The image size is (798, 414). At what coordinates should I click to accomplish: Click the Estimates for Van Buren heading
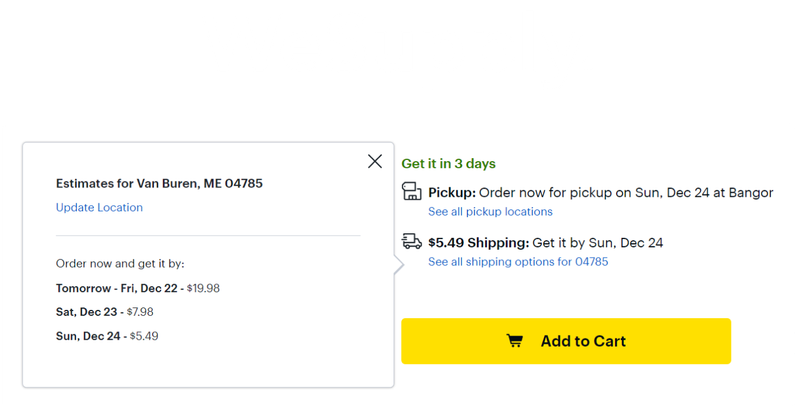(159, 184)
